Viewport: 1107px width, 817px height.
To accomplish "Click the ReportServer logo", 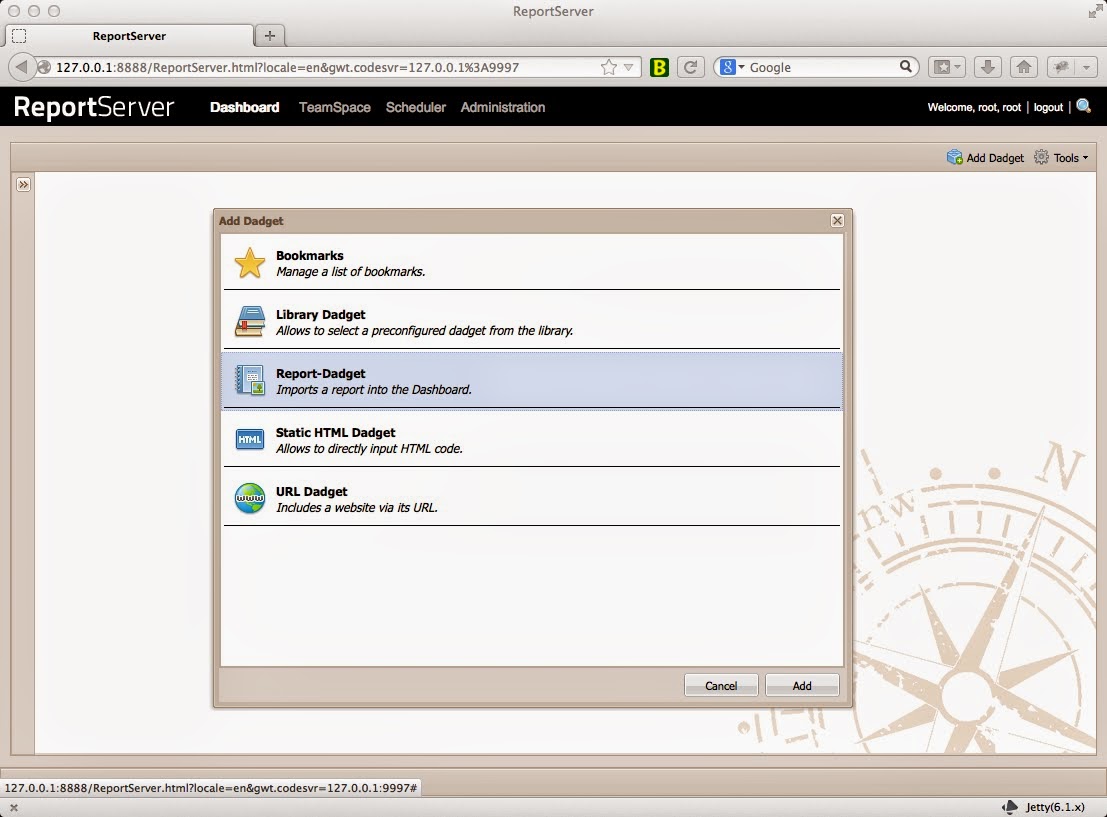I will [93, 107].
